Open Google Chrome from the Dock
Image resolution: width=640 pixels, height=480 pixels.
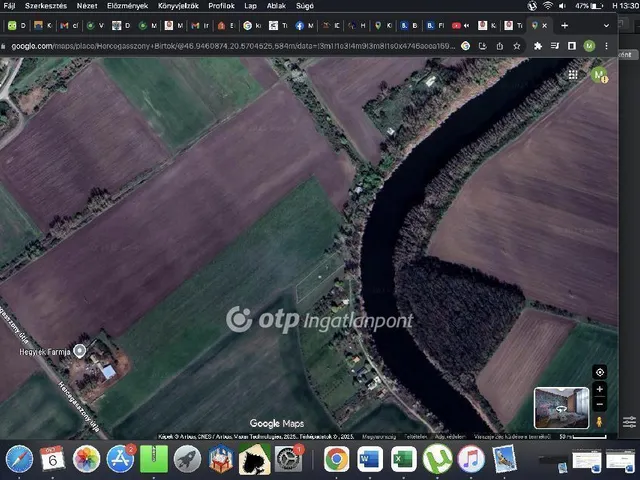(x=337, y=459)
